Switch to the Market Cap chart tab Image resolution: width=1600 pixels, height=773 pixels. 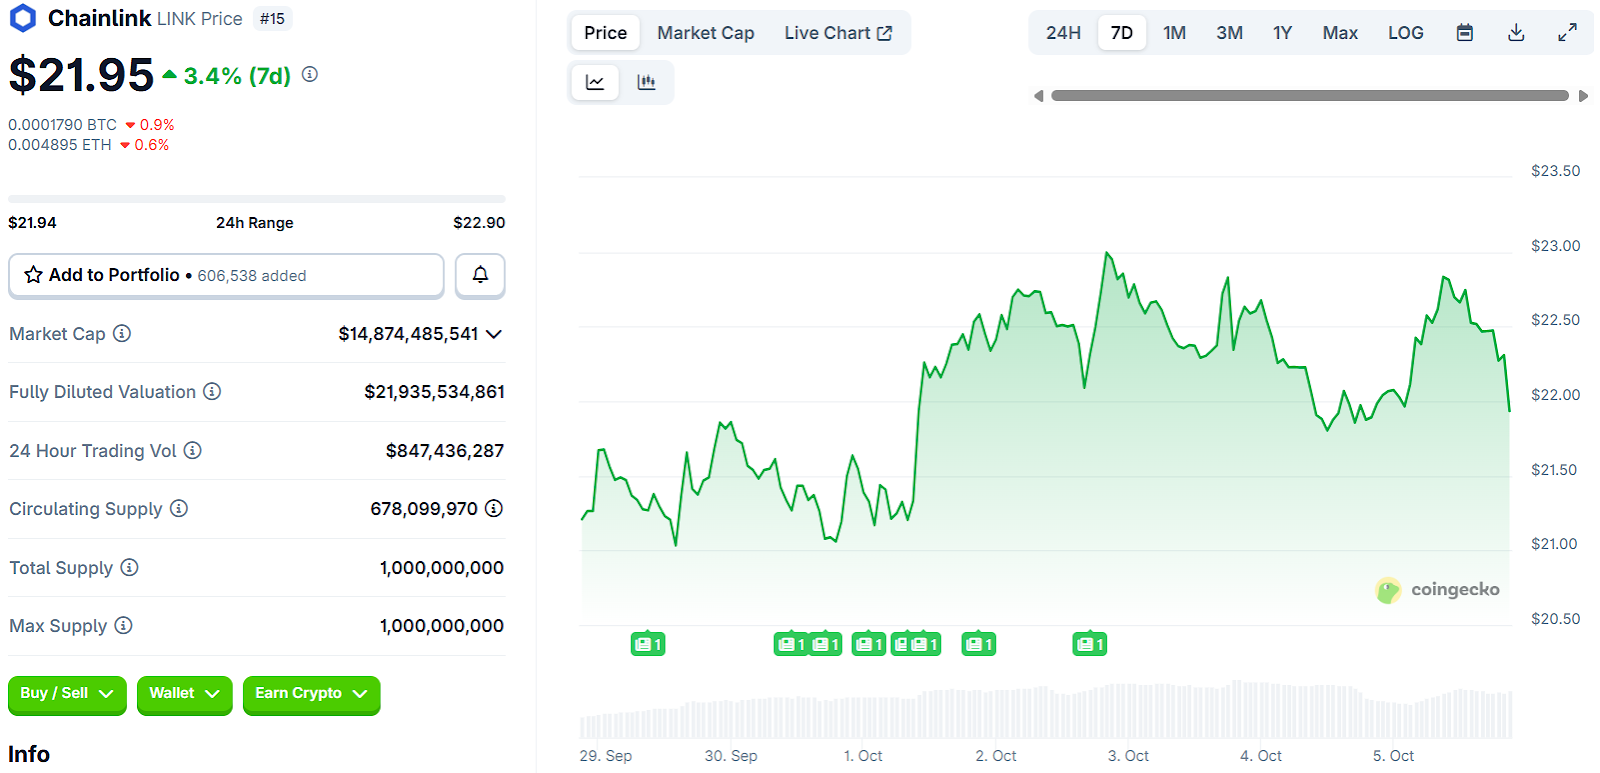click(705, 33)
